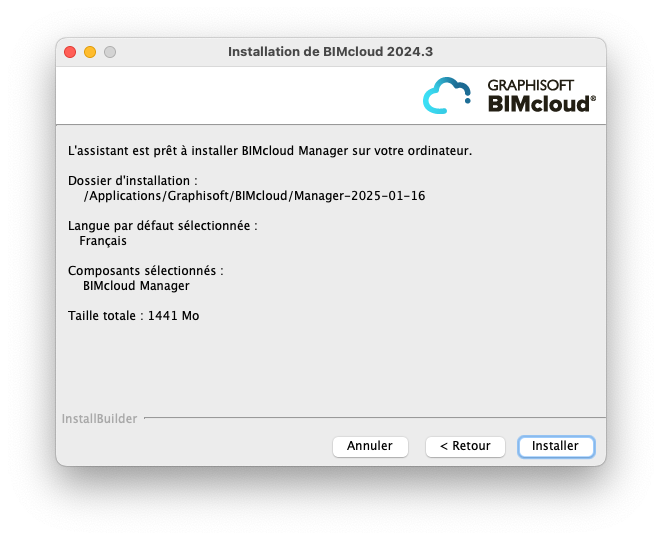Click the Français language value
This screenshot has height=540, width=662.
pyautogui.click(x=103, y=241)
